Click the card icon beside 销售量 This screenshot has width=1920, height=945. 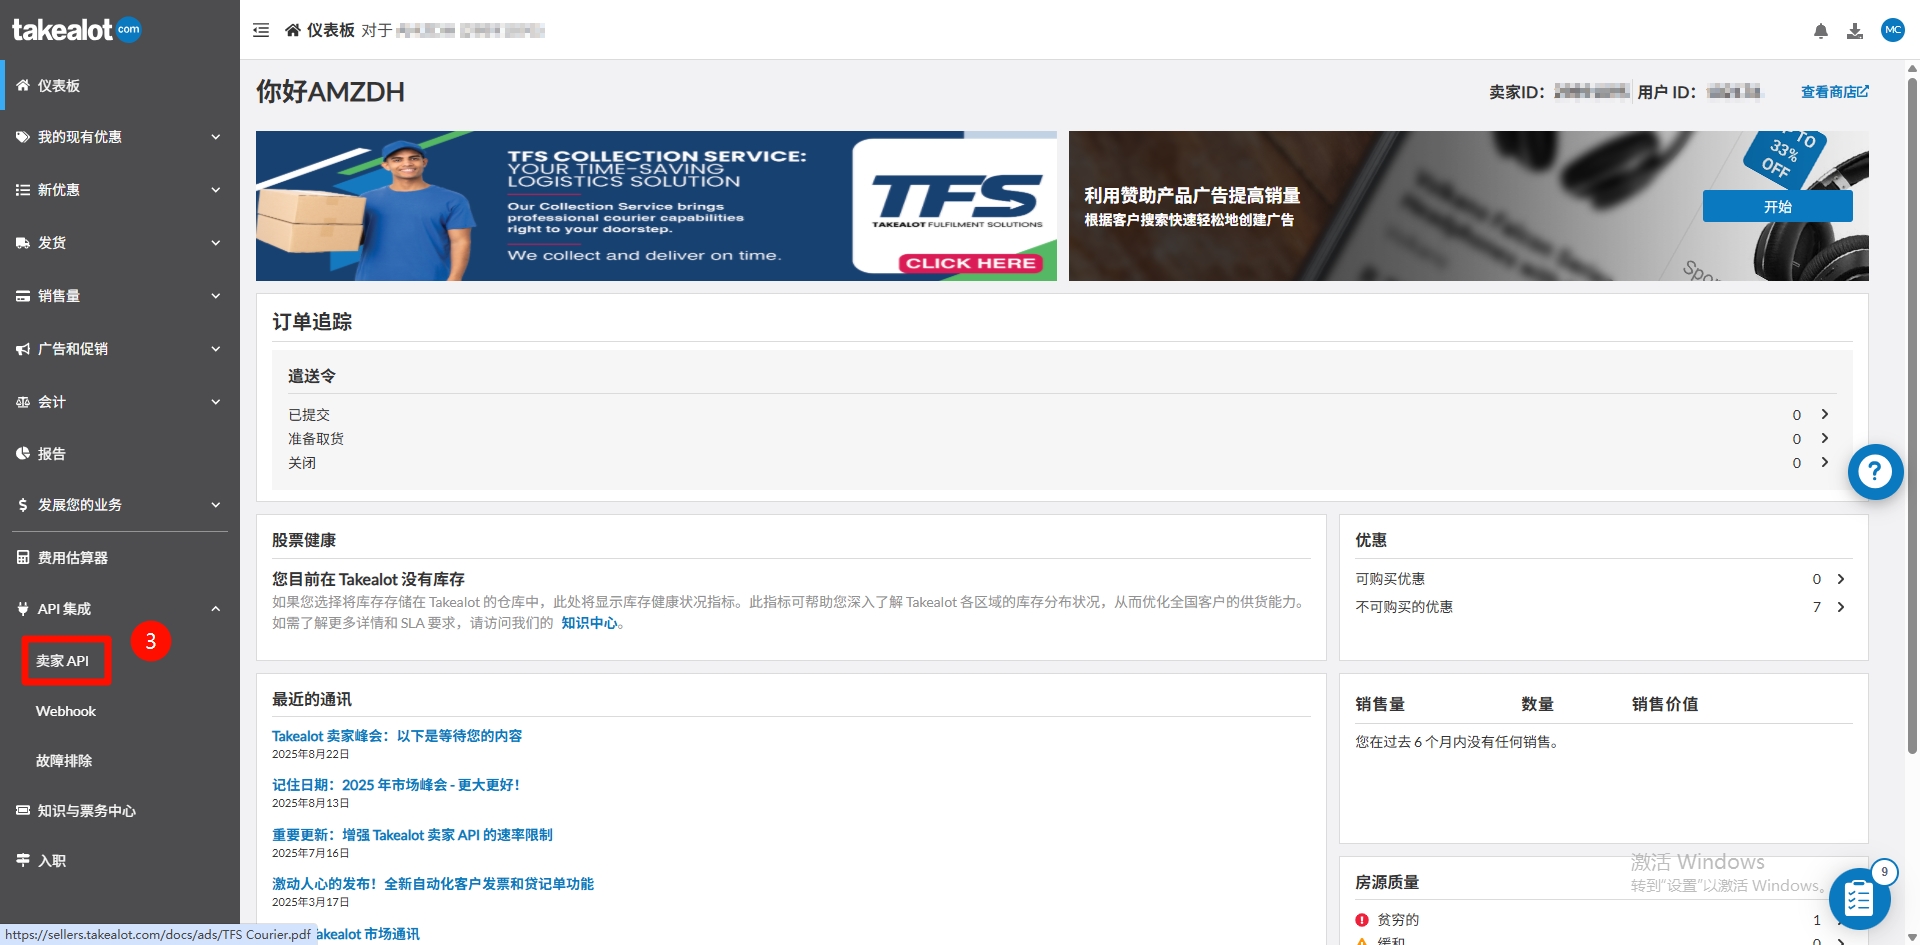23,296
